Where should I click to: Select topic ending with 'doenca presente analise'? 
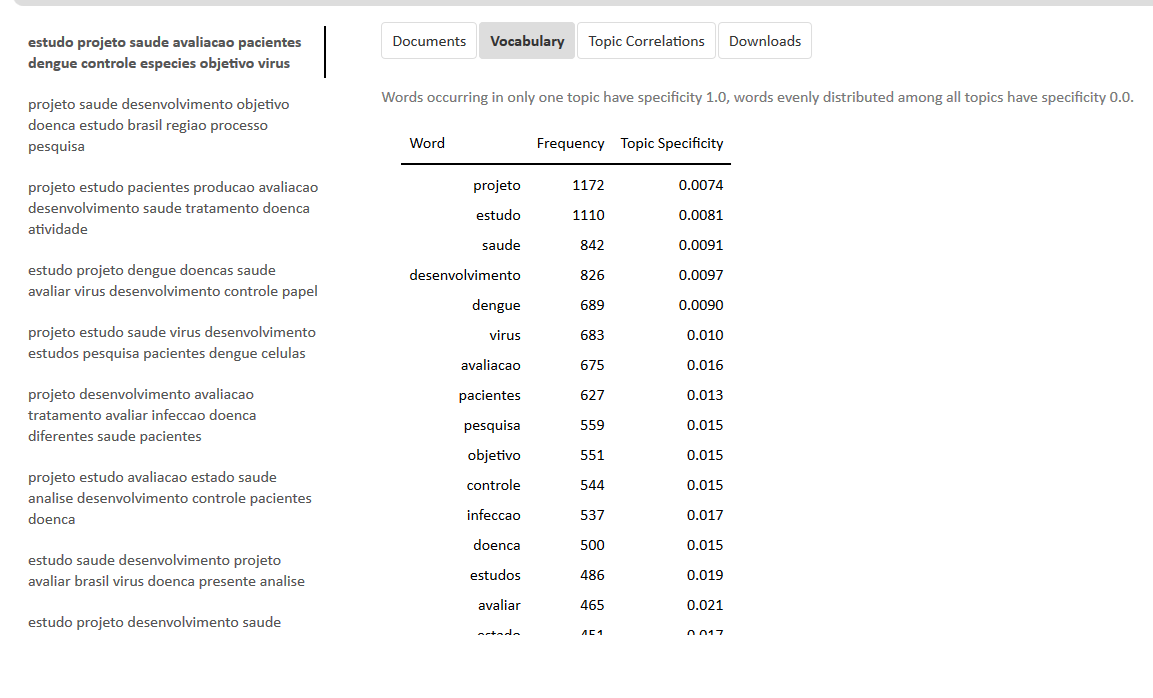click(x=165, y=571)
